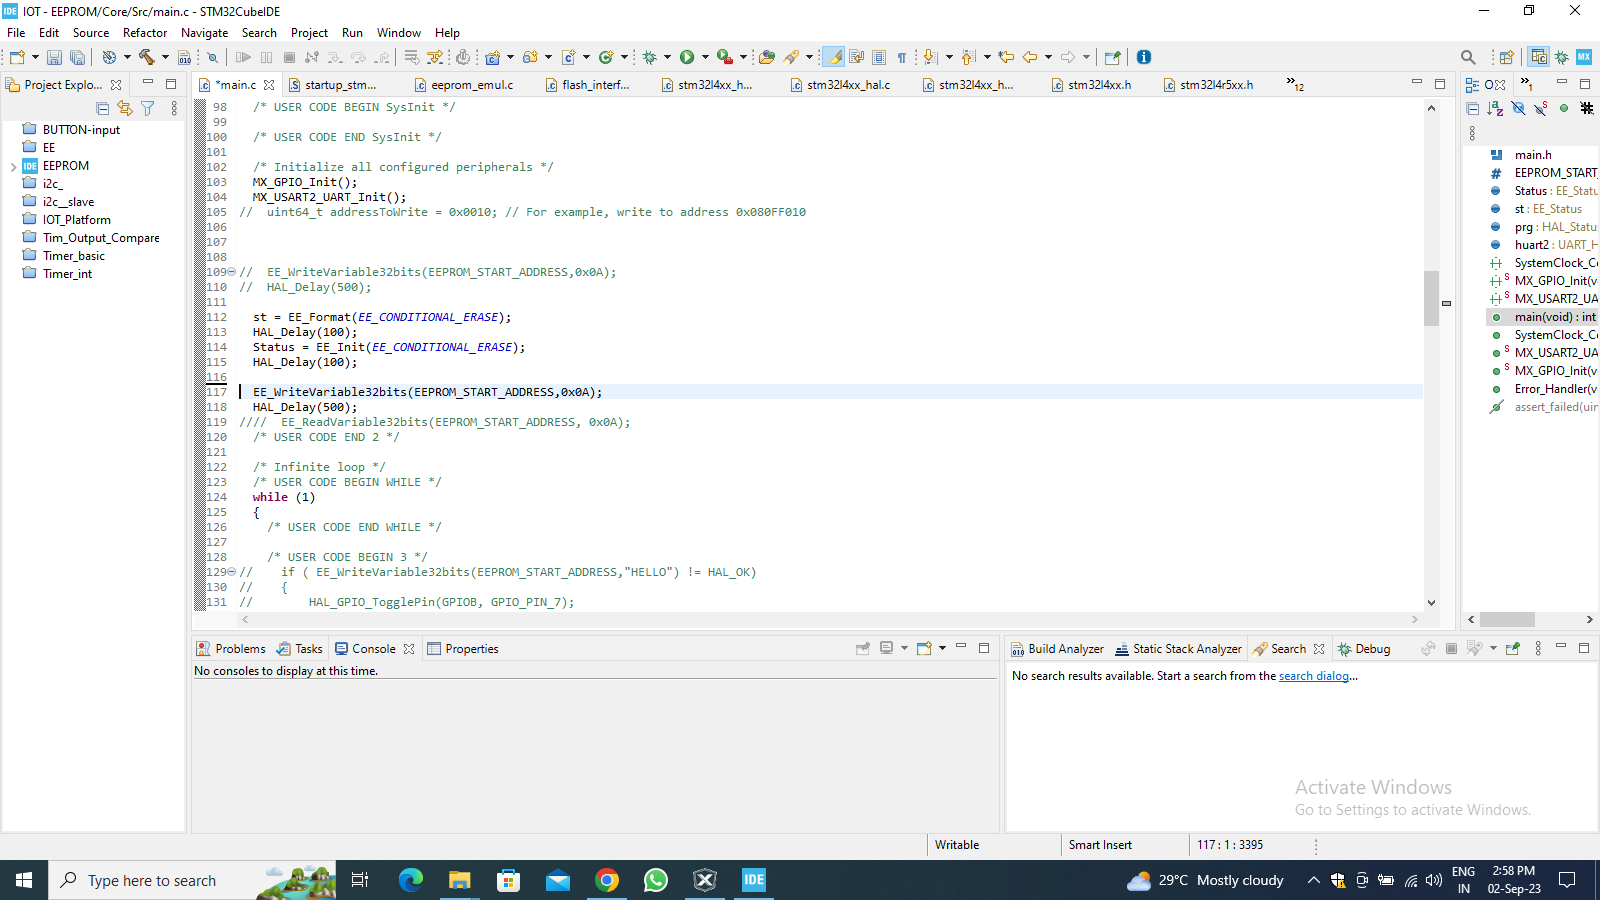Toggle Show Whitespace Characters pilcrow button

pos(902,57)
